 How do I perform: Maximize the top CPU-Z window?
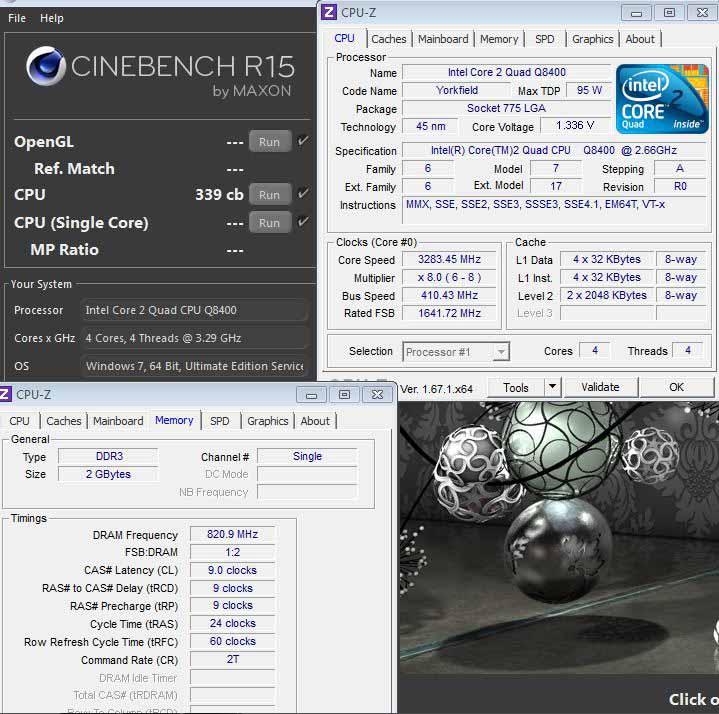coord(669,13)
